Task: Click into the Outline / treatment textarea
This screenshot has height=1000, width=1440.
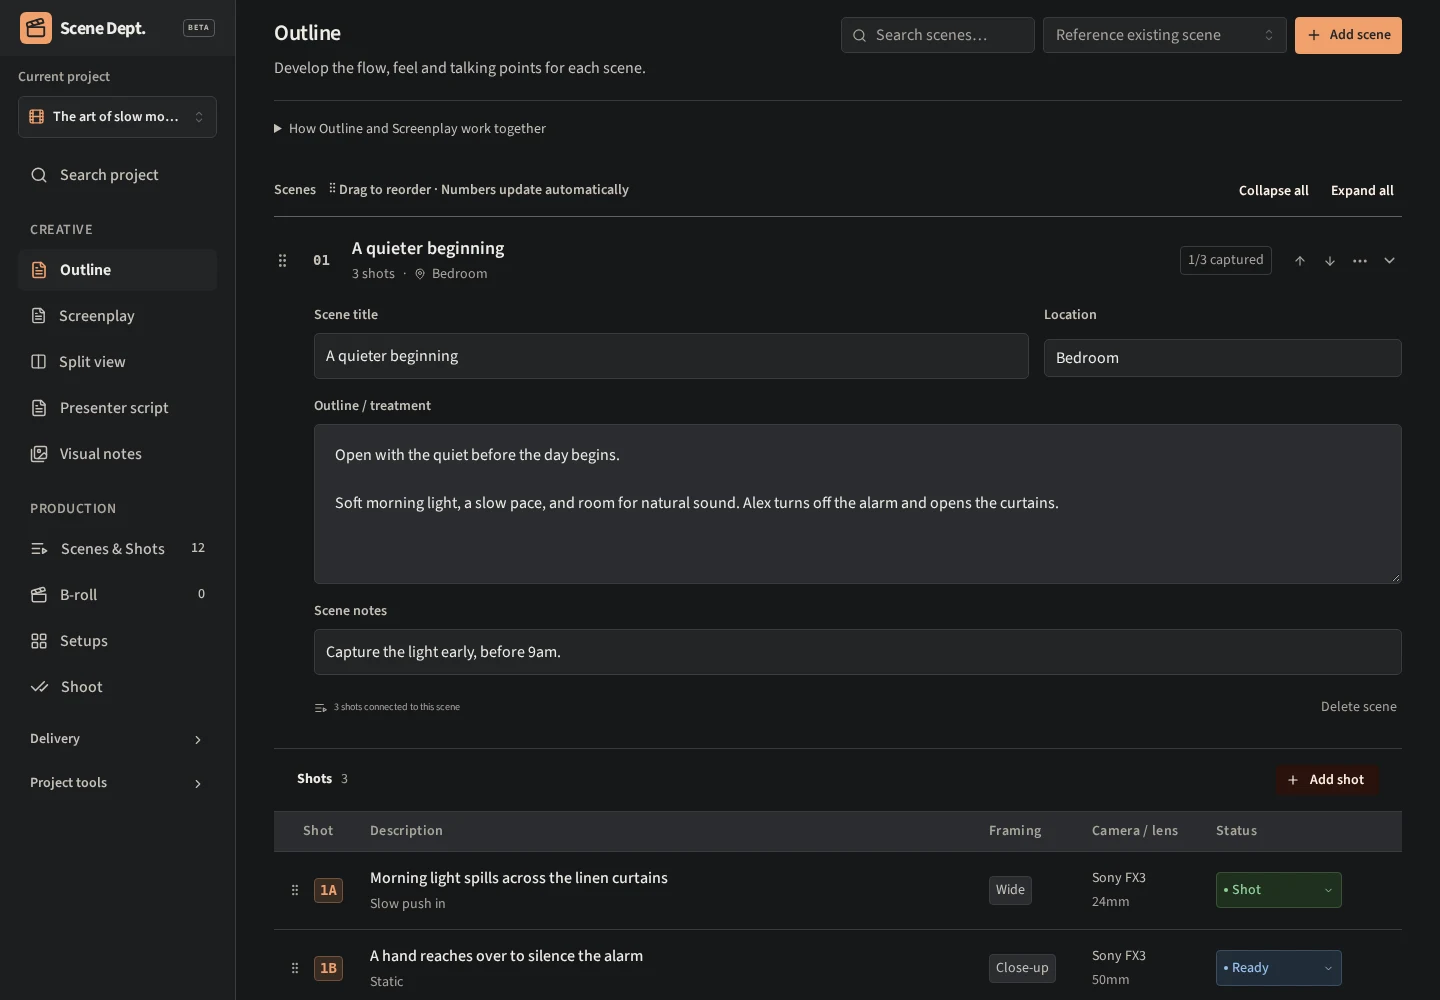Action: [x=858, y=504]
